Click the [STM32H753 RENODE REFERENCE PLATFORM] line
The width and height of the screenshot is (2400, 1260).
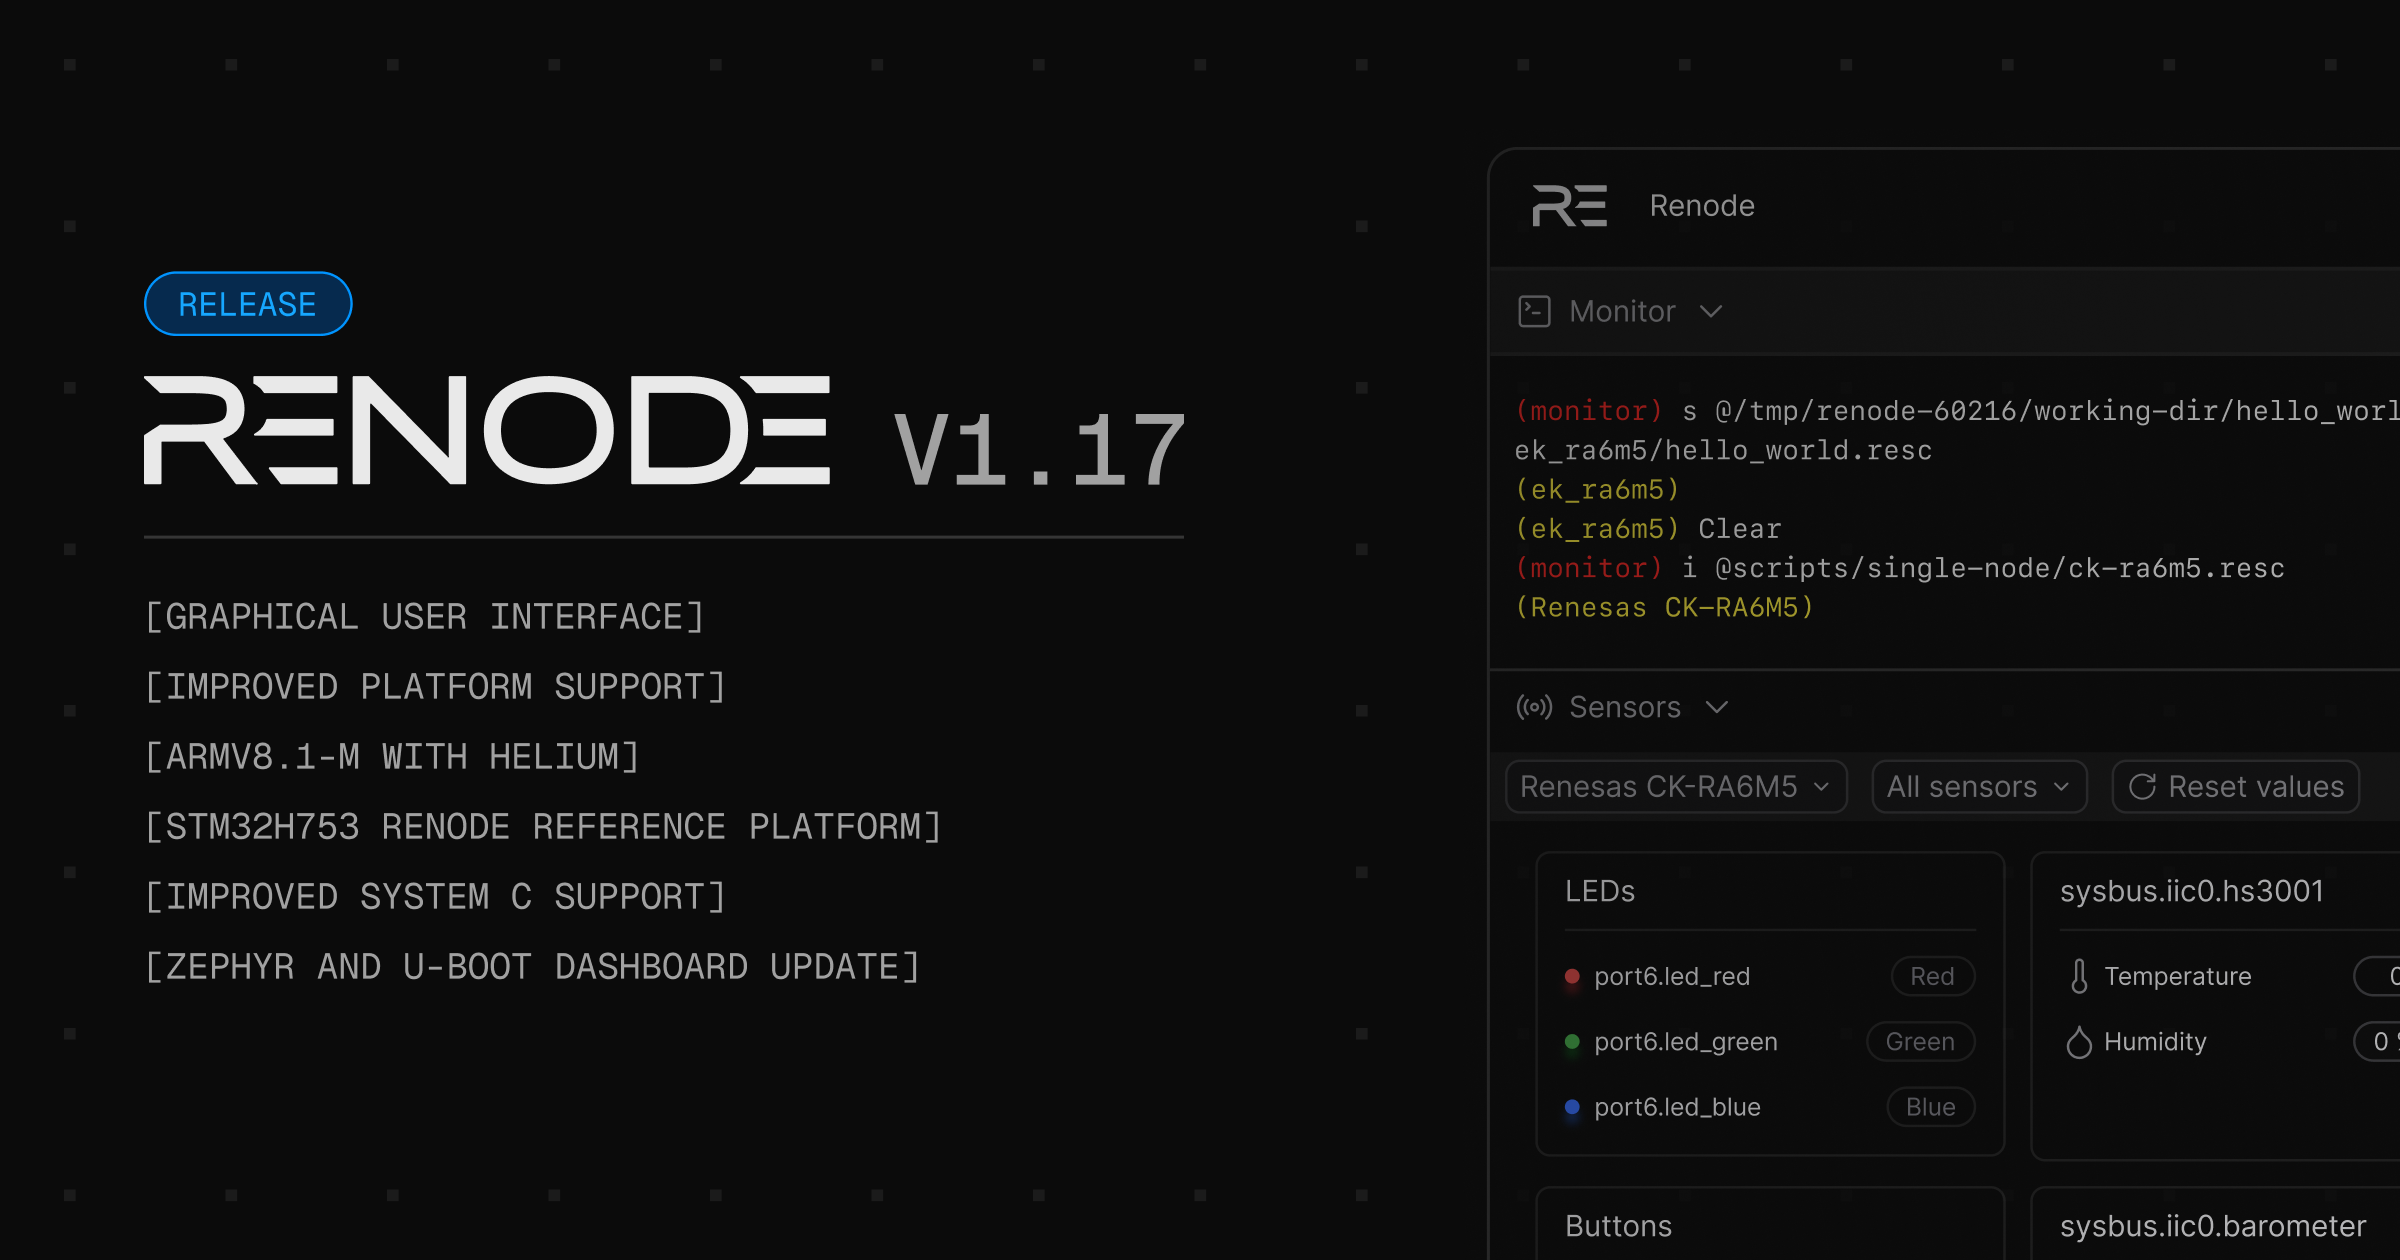(543, 827)
